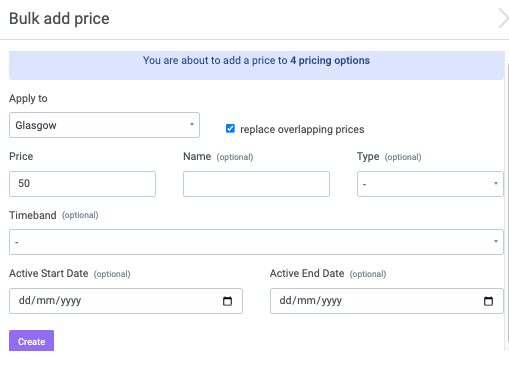Click into the empty Name field

(256, 184)
